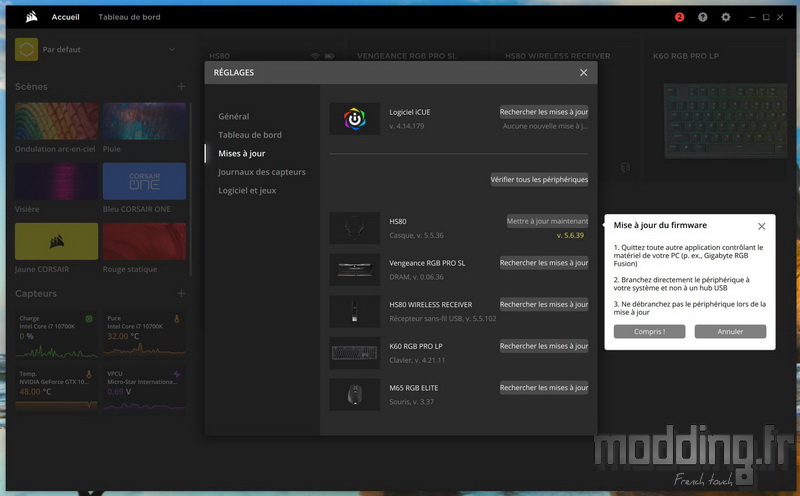Click the Aucune nouvelle mise à jour status
Image resolution: width=800 pixels, height=496 pixels.
545,126
